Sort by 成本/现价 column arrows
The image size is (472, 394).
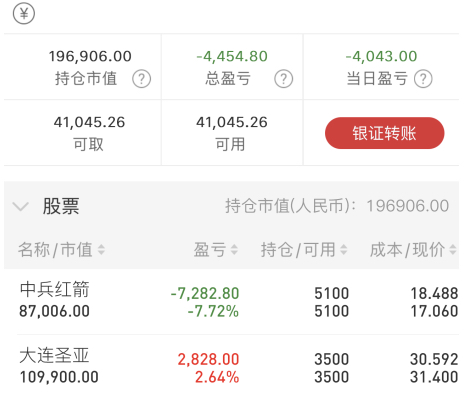(x=453, y=250)
